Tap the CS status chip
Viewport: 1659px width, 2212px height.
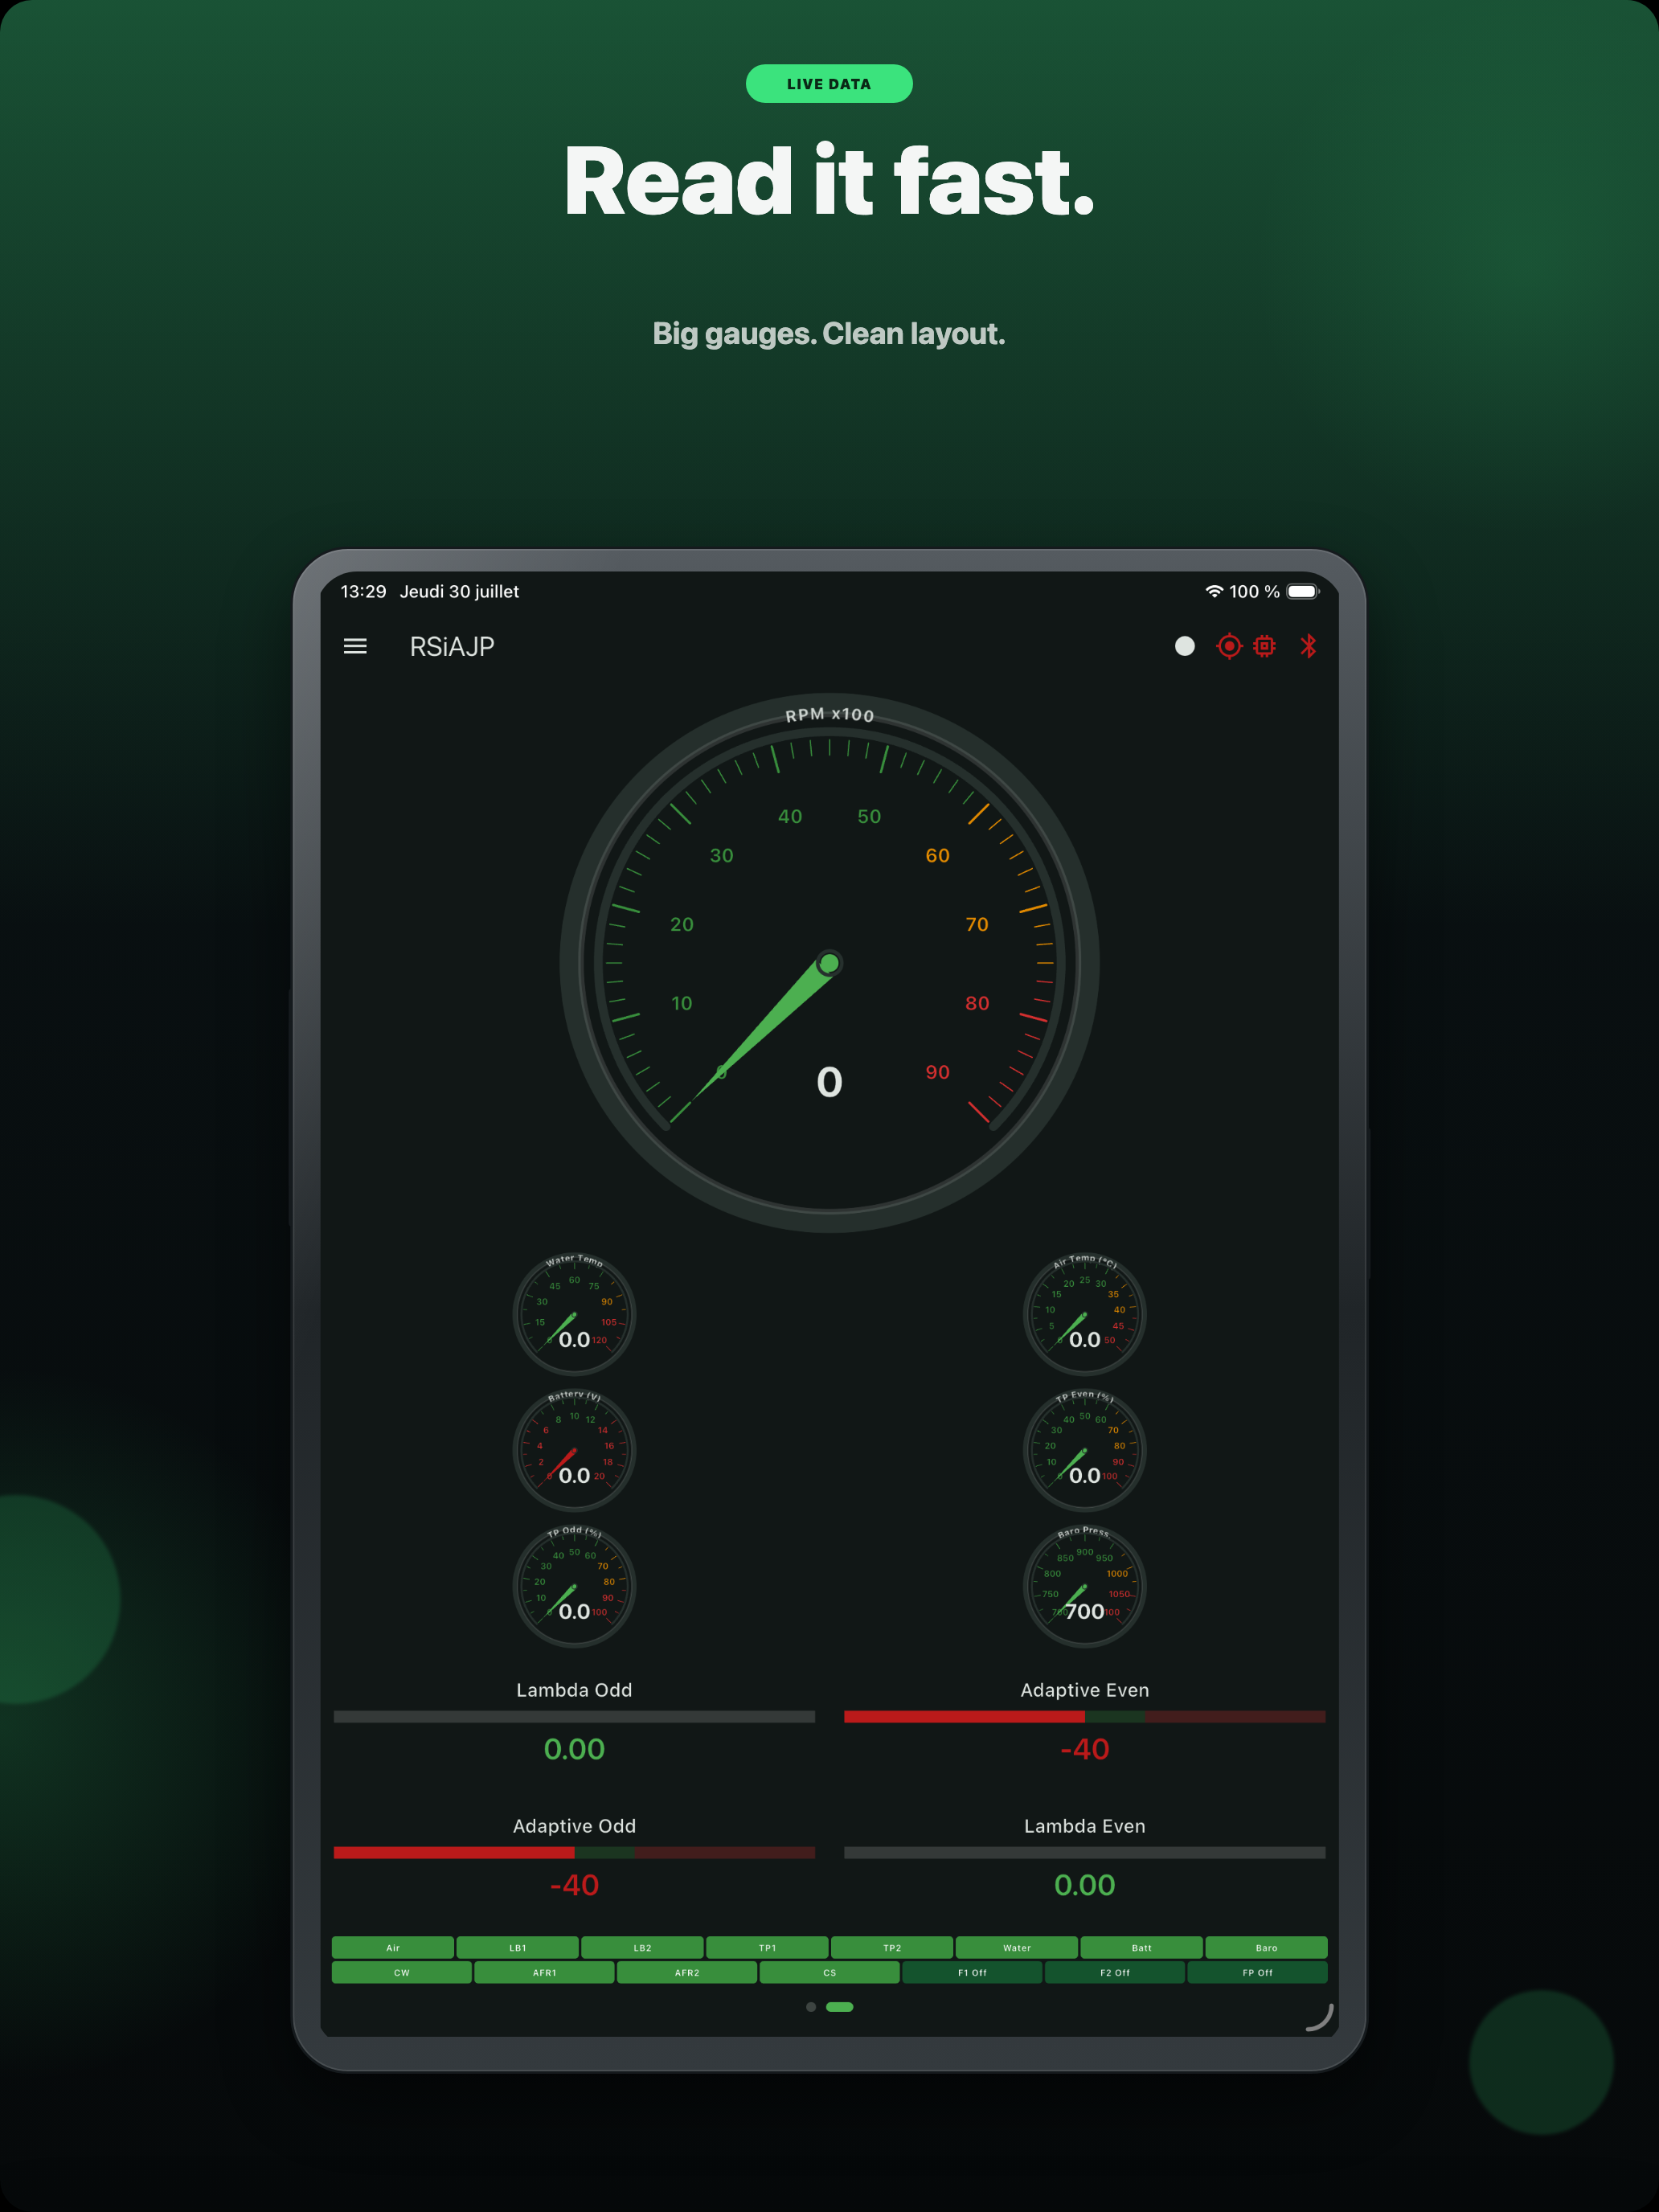click(x=830, y=1972)
